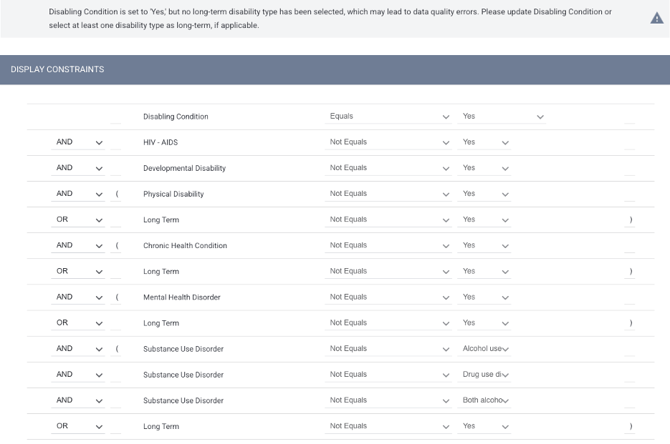Open the Not Equals dropdown for HIV - AIDS
This screenshot has width=670, height=444.
[389, 143]
